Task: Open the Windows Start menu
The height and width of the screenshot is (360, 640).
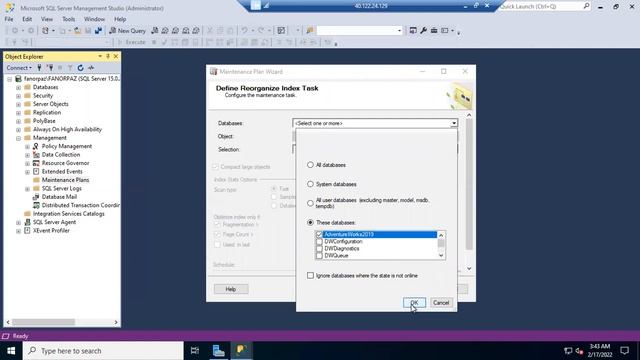Action: 11,351
